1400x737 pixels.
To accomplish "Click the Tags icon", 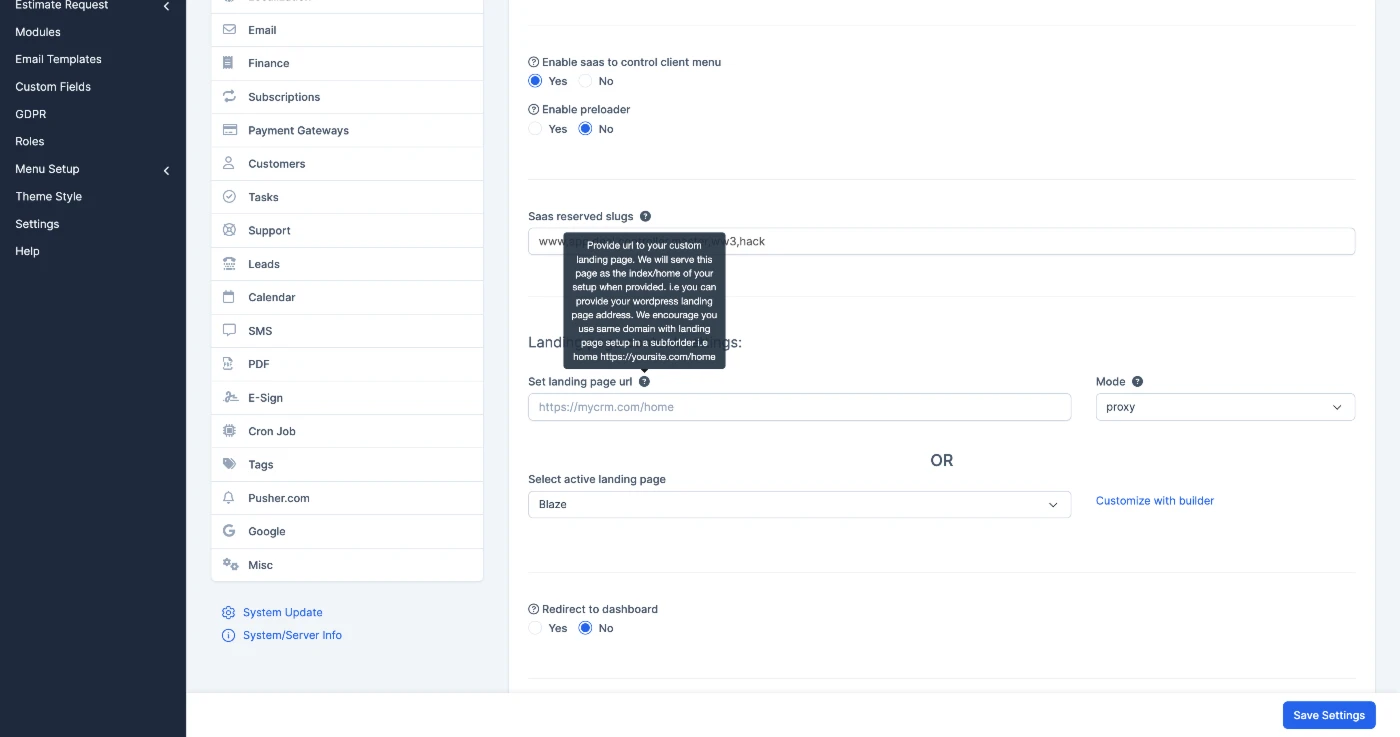I will (229, 464).
